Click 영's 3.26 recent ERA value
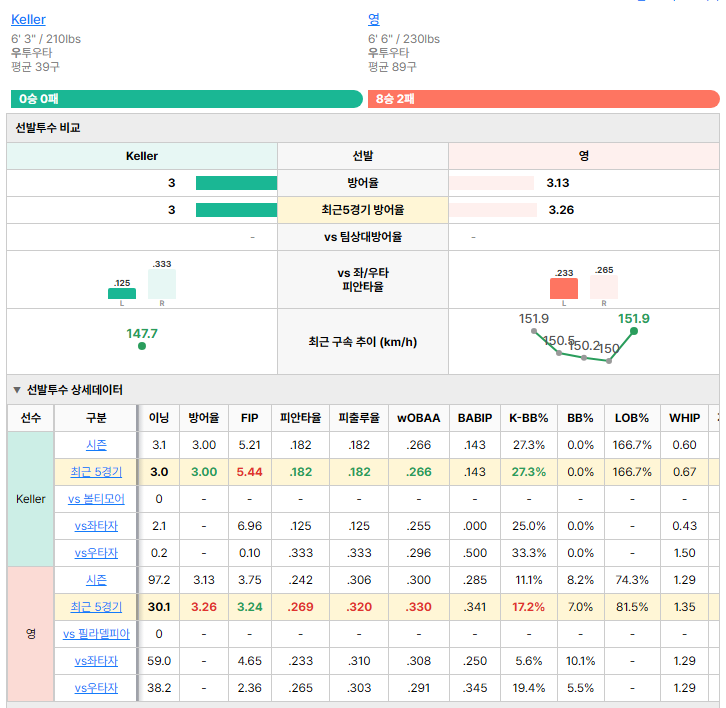This screenshot has width=726, height=708. point(561,210)
